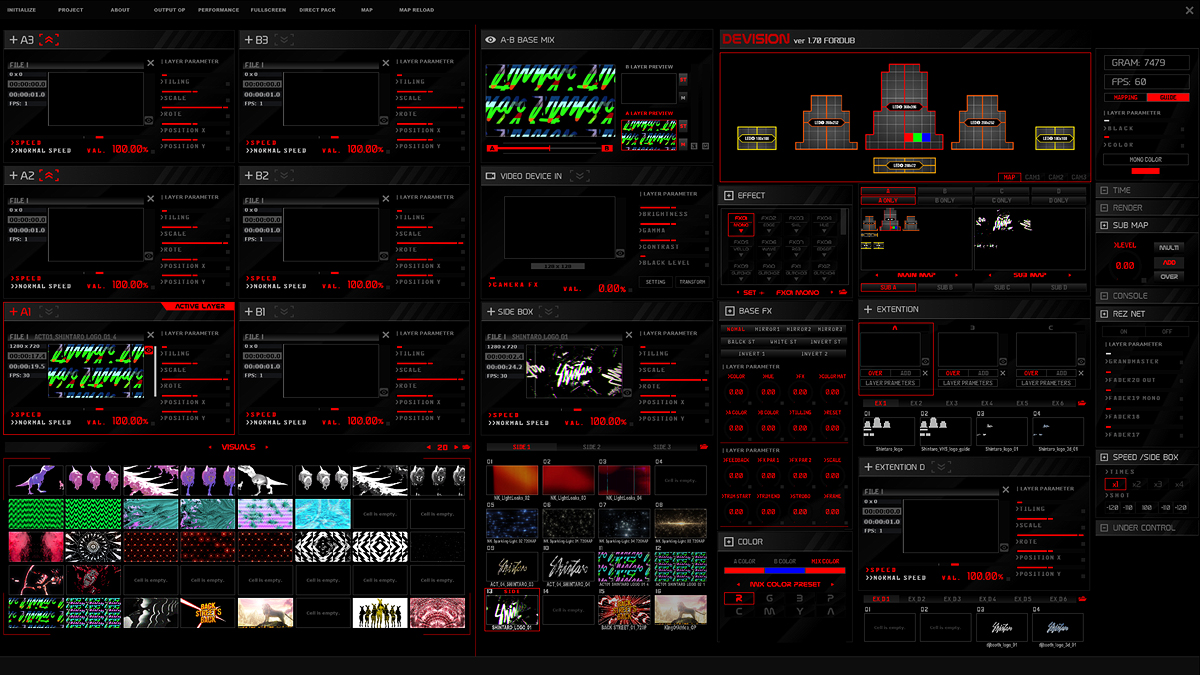Switch to the SIDE 2 tab
This screenshot has width=1200, height=675.
592,447
